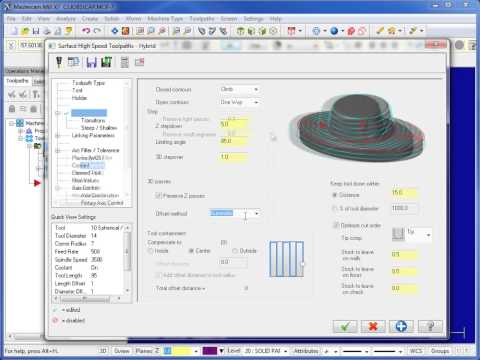Open the Open contours dropdown

point(256,102)
